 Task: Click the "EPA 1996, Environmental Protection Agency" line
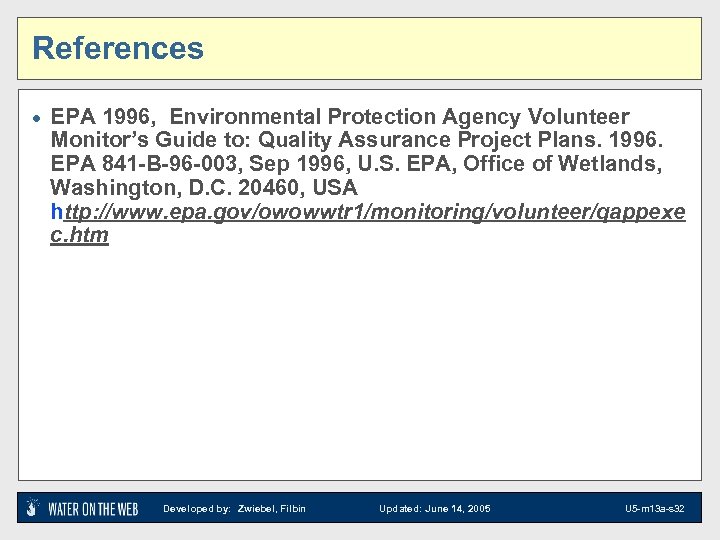(x=250, y=117)
